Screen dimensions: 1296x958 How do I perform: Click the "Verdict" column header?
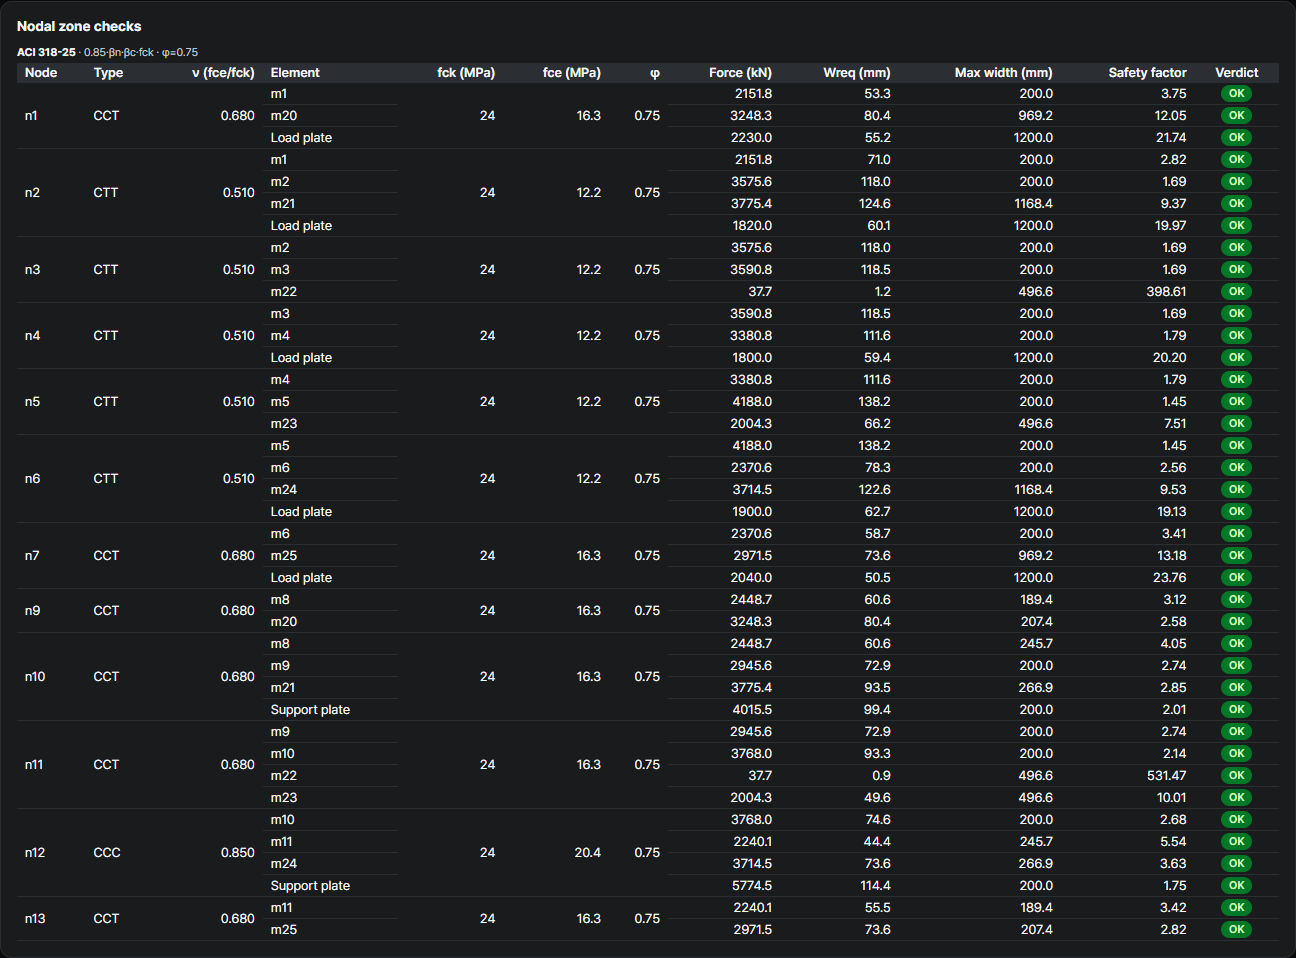pos(1237,73)
